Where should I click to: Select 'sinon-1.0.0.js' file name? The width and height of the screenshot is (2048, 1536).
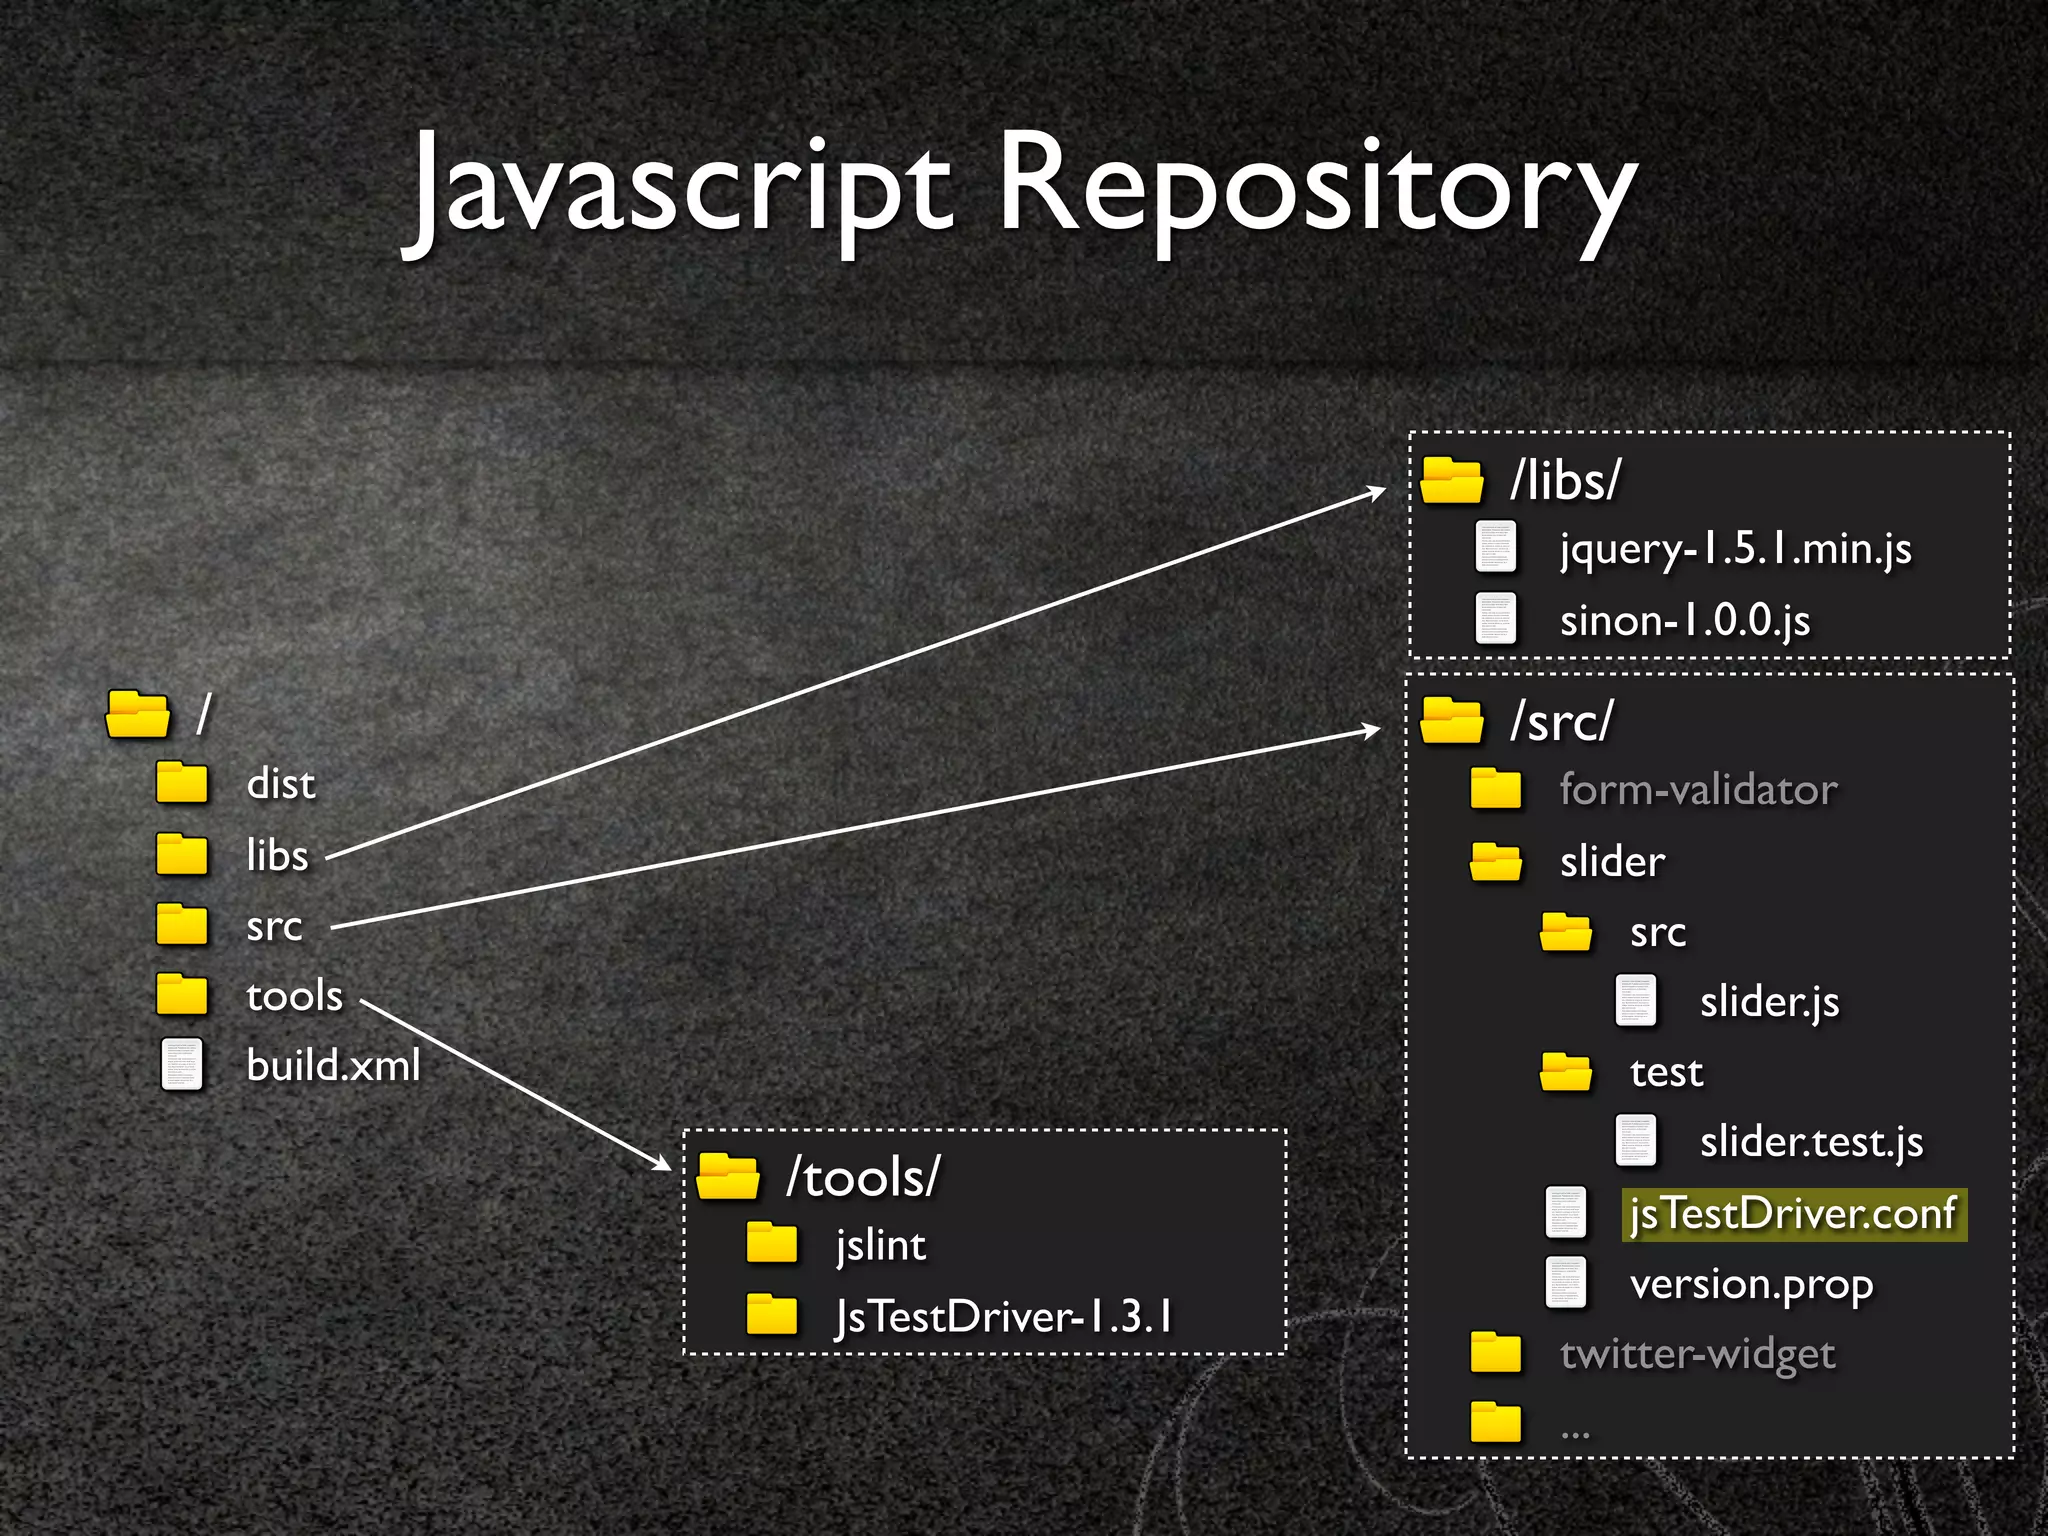1685,621
